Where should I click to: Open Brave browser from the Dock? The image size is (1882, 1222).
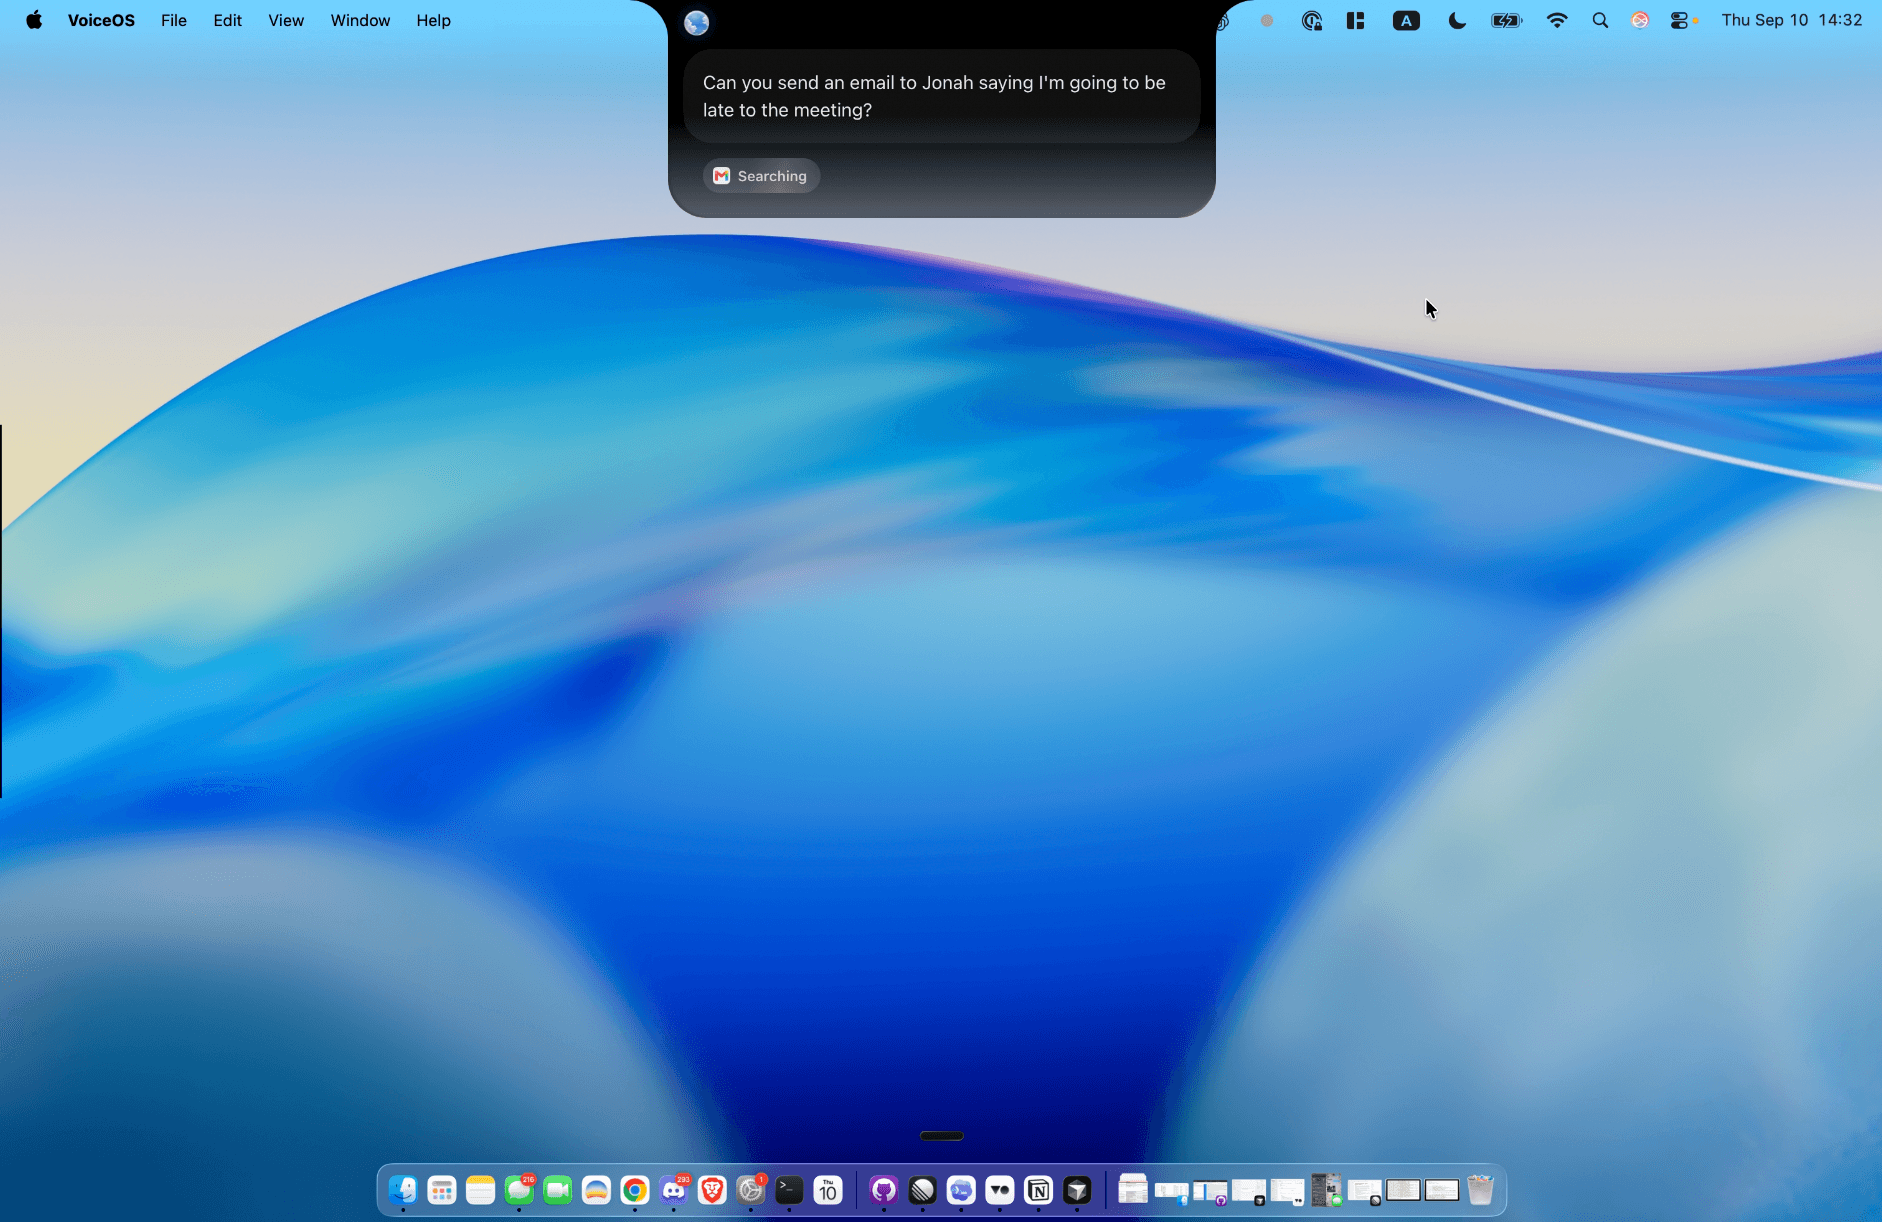[x=712, y=1190]
